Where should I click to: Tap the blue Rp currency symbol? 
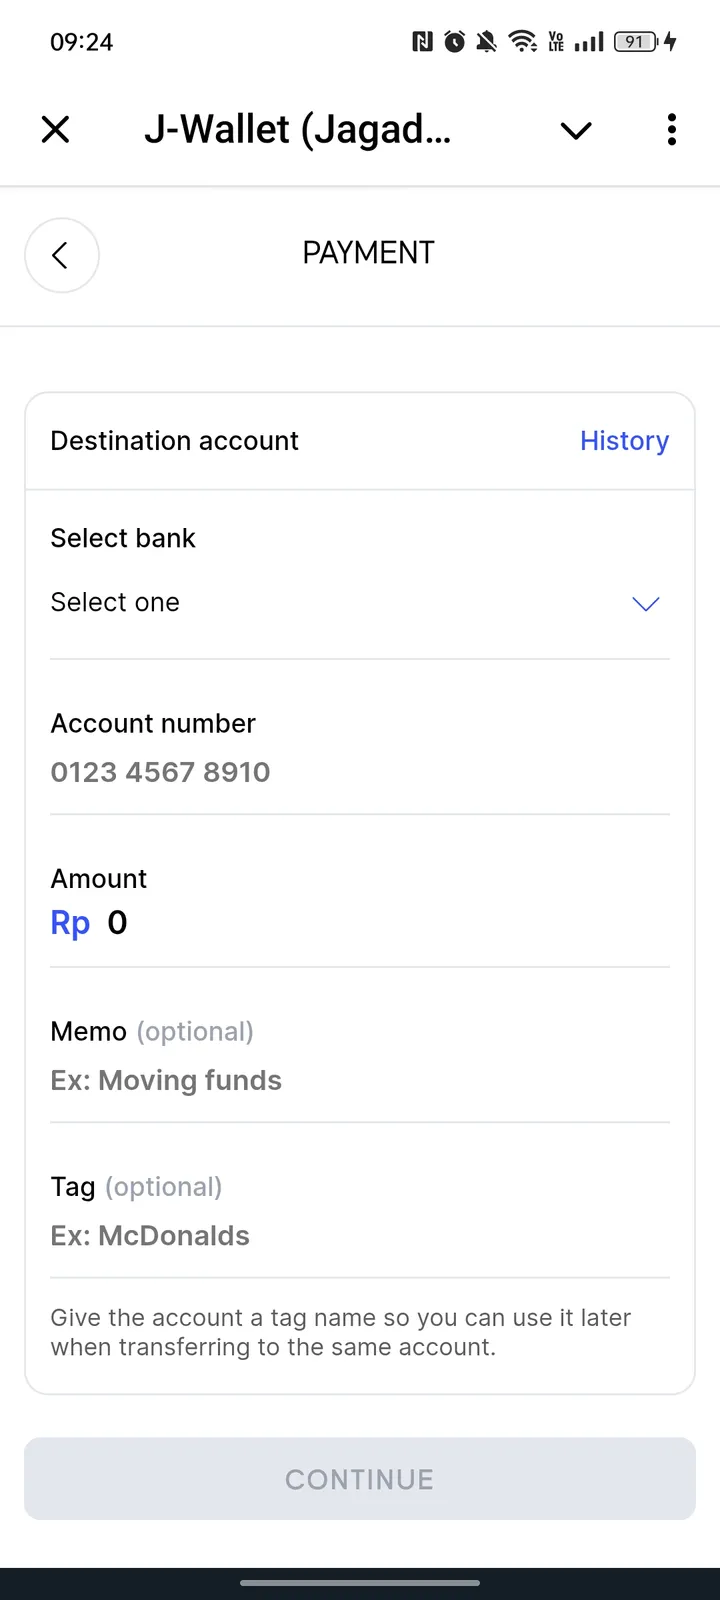point(70,923)
